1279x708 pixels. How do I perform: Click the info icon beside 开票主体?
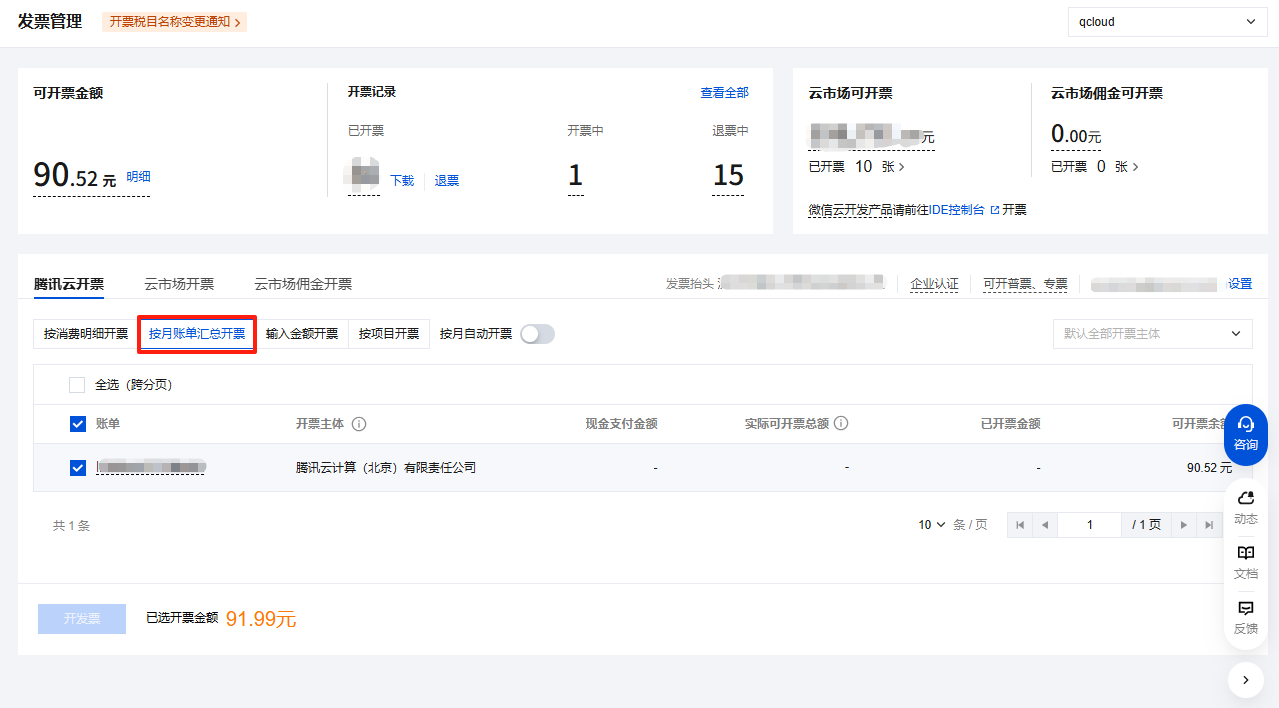click(x=359, y=424)
